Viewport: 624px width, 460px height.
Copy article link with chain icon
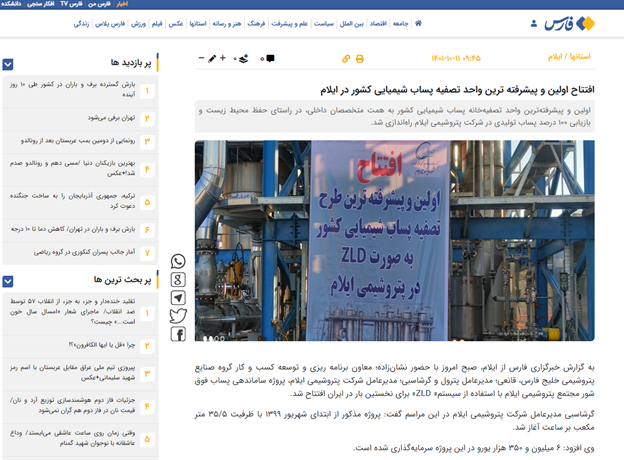tap(346, 59)
